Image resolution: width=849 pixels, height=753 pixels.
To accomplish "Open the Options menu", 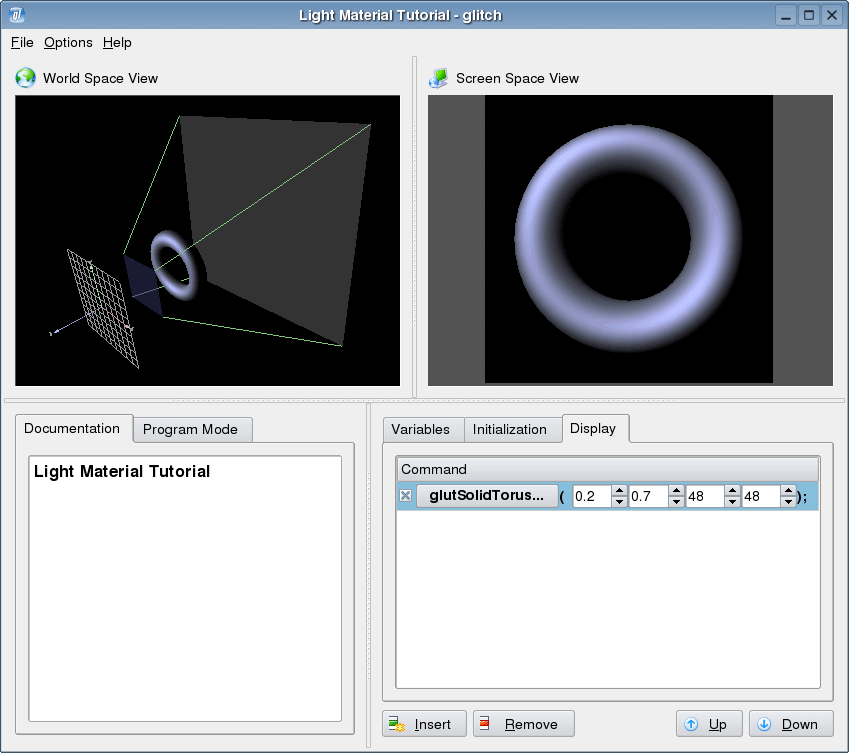I will pos(68,42).
